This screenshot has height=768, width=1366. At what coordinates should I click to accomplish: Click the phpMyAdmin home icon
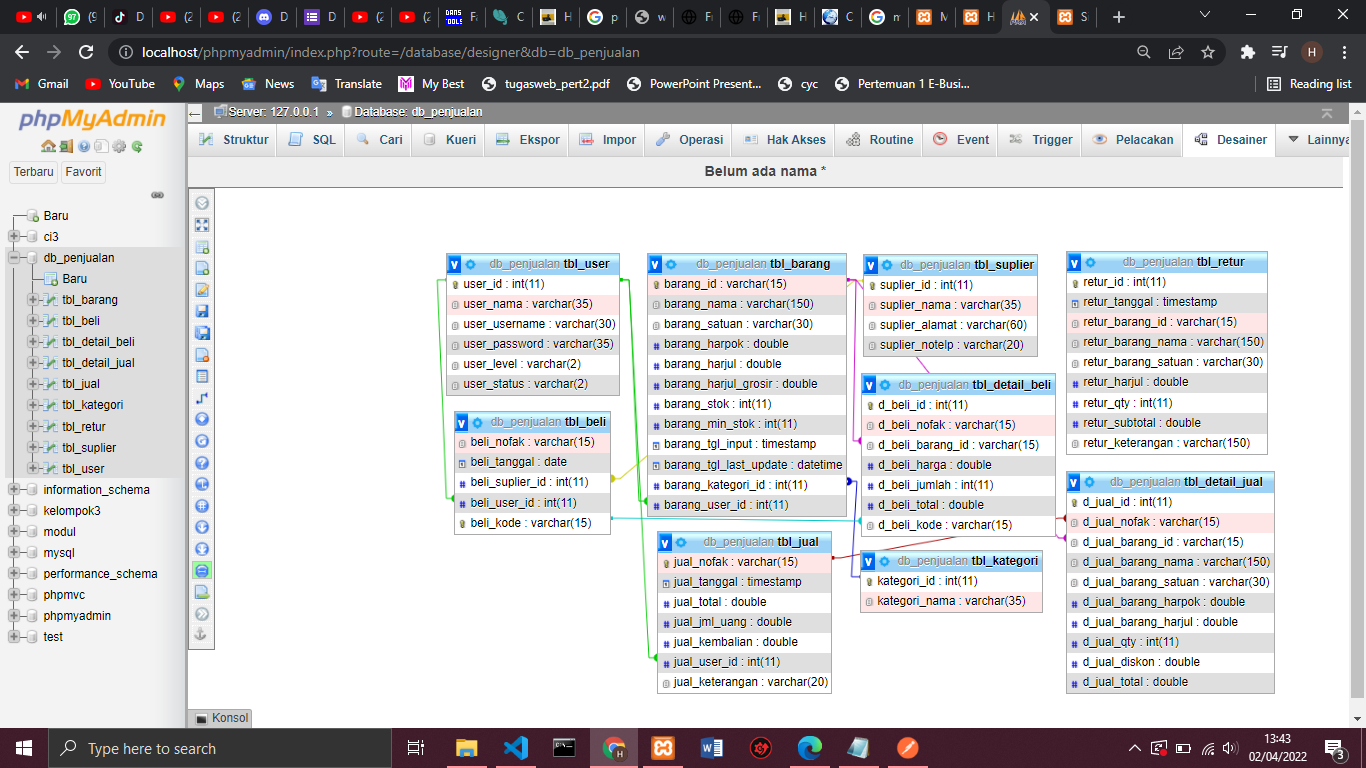pos(48,146)
